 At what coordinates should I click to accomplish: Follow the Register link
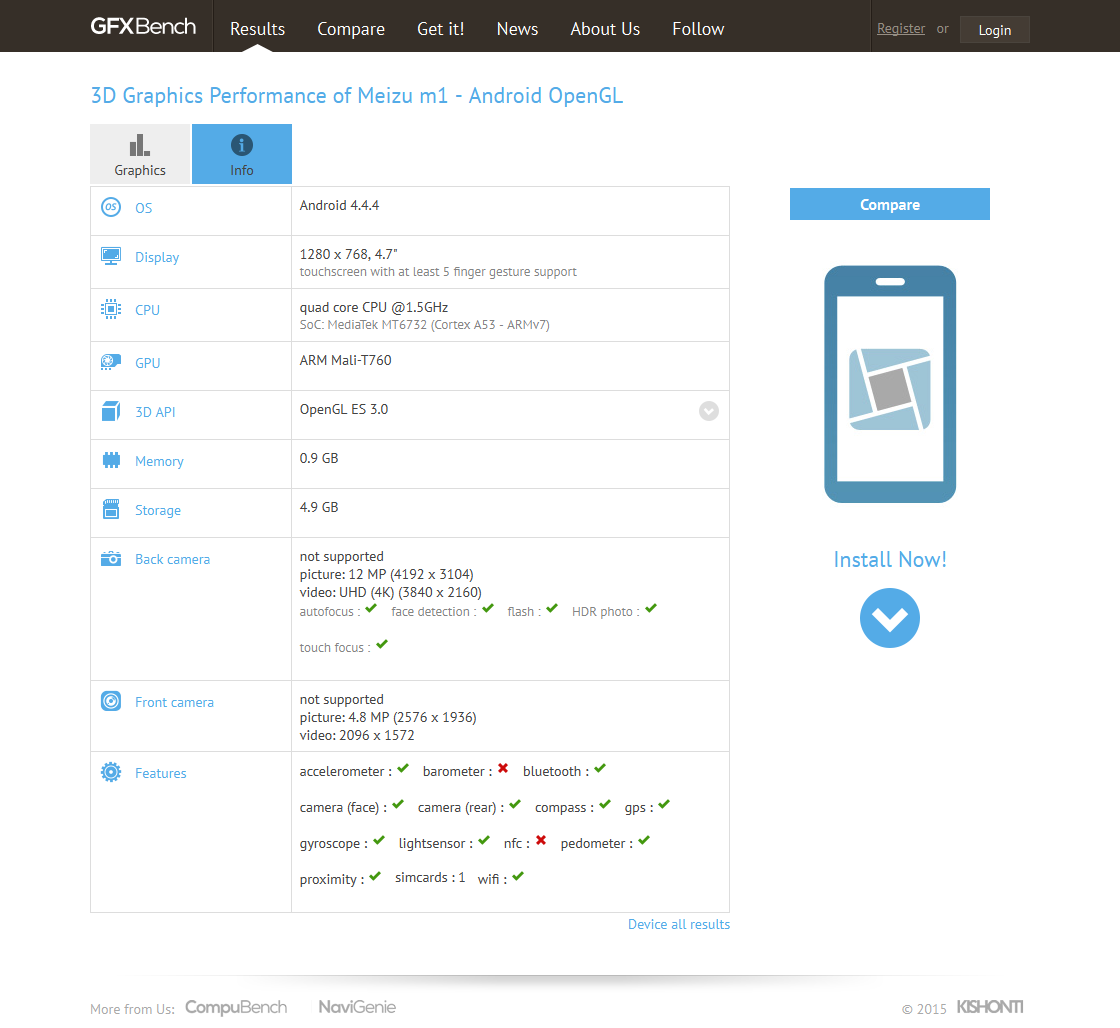(901, 29)
